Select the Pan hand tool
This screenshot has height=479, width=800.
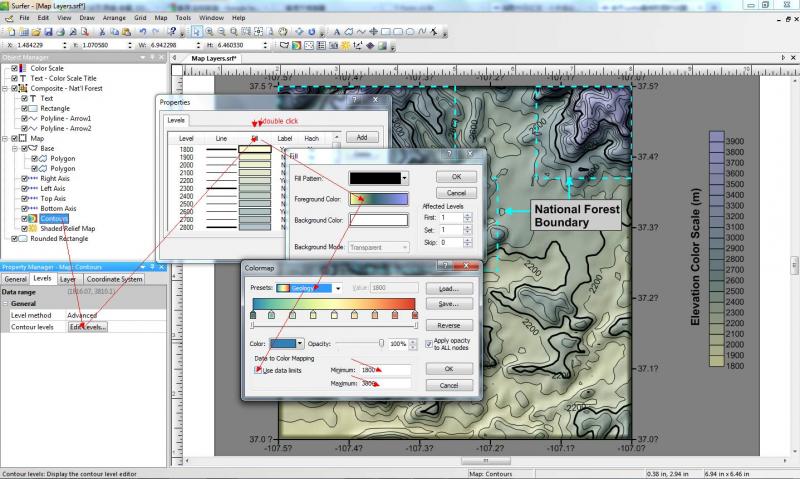[283, 31]
